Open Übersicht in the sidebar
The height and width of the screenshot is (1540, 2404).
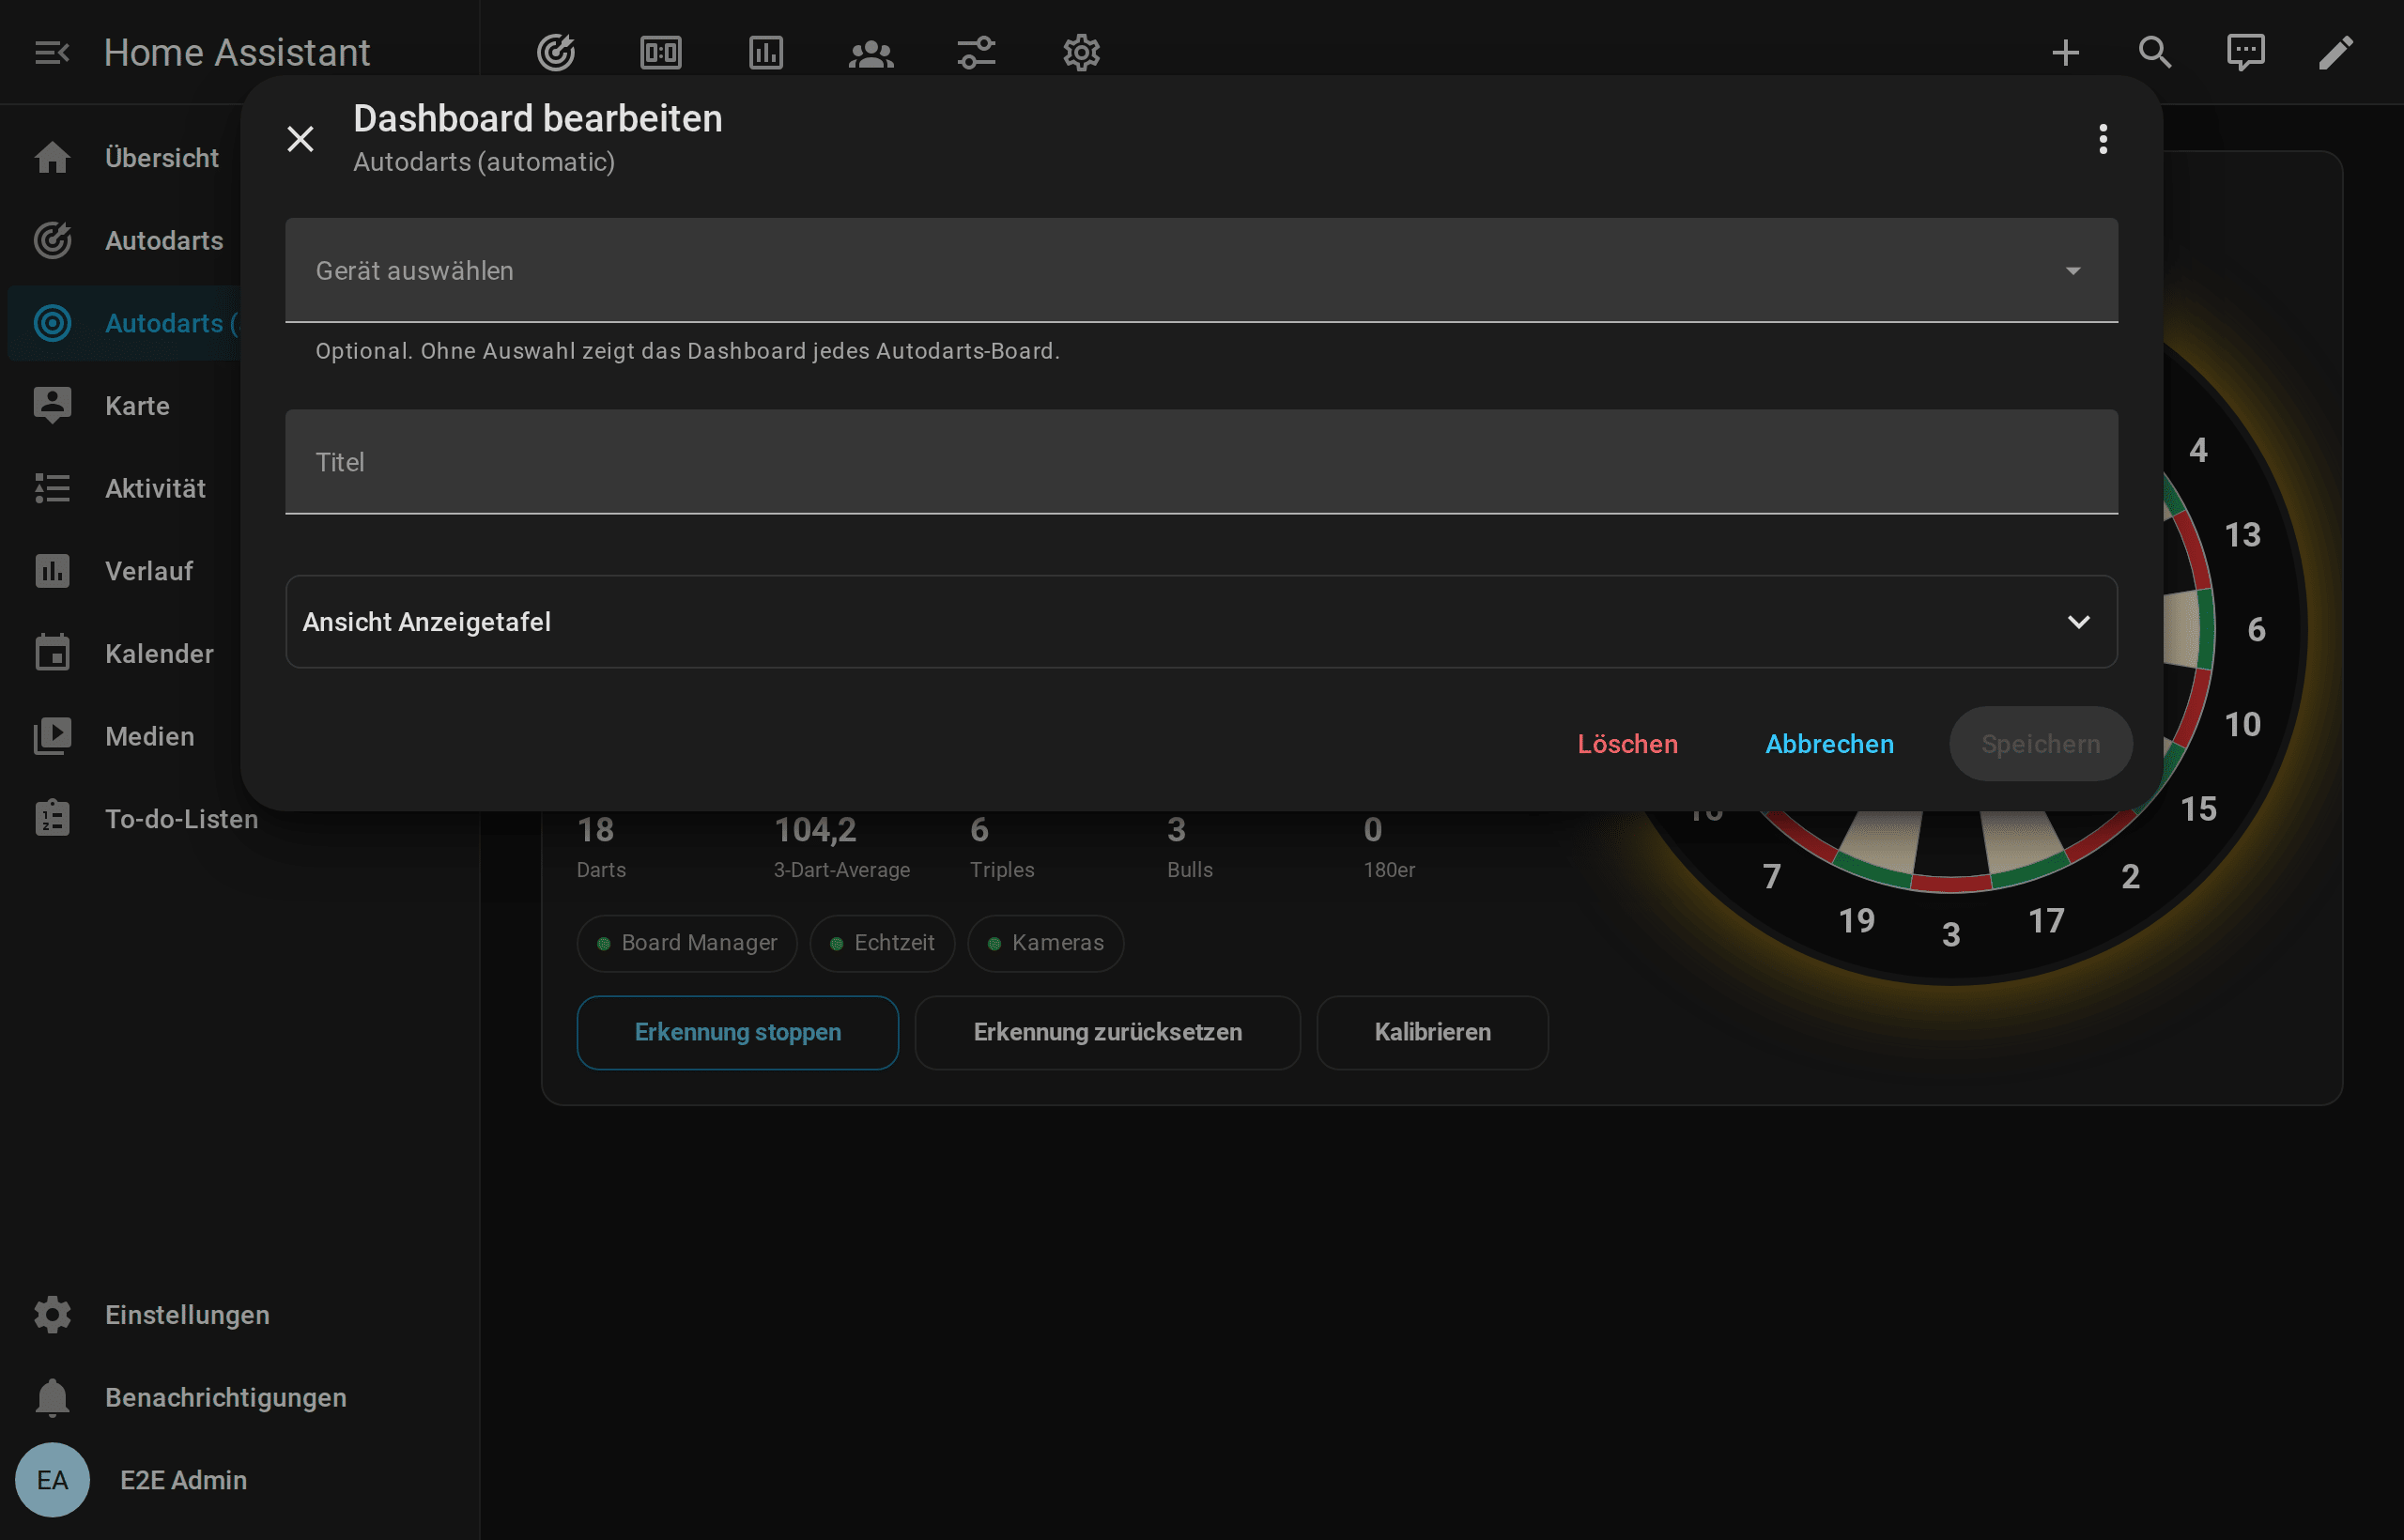click(x=125, y=157)
